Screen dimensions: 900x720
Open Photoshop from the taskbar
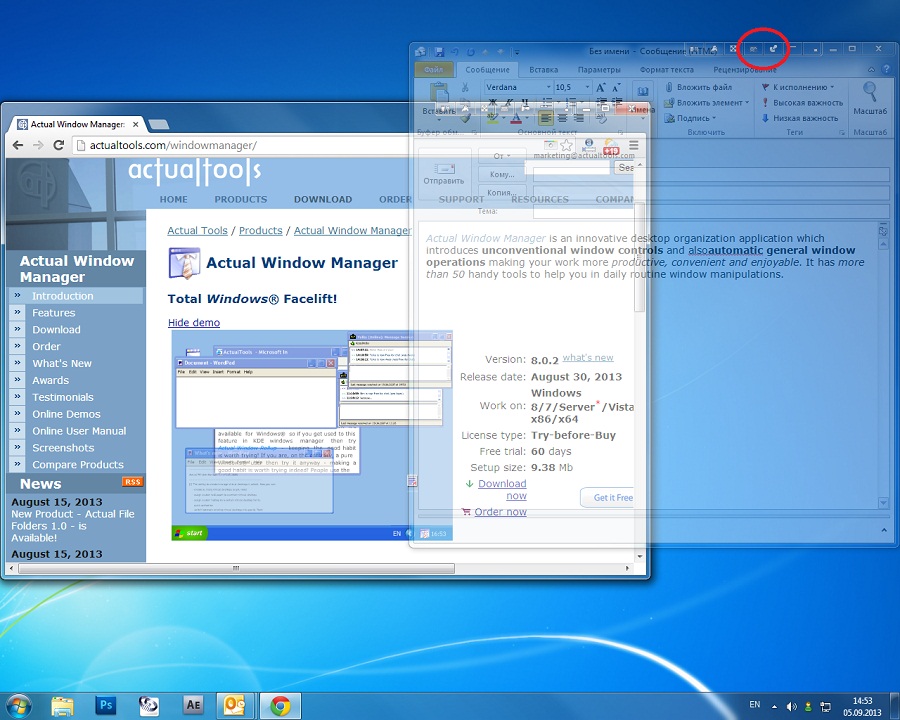tap(106, 705)
